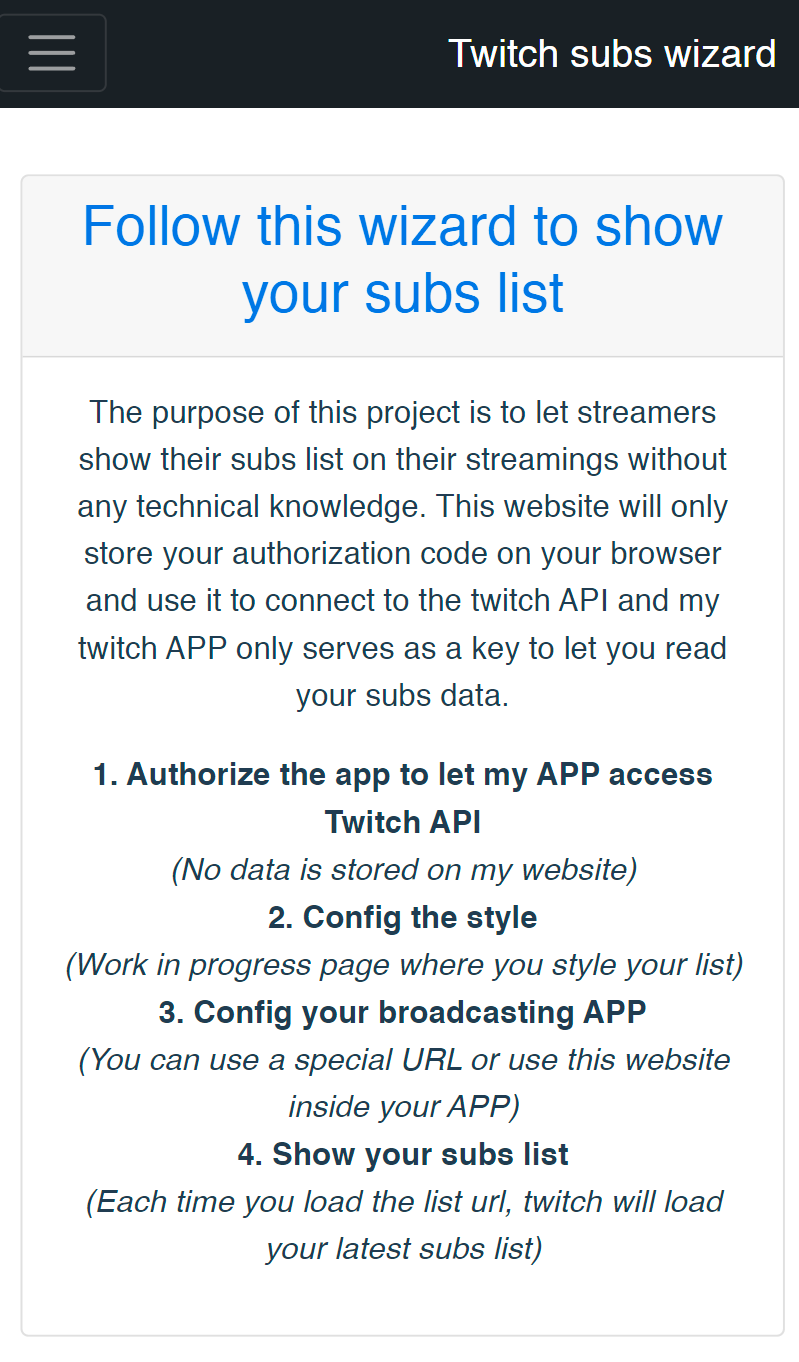Click the 'Twitch API' line of step 1
The height and width of the screenshot is (1362, 799).
tap(402, 822)
